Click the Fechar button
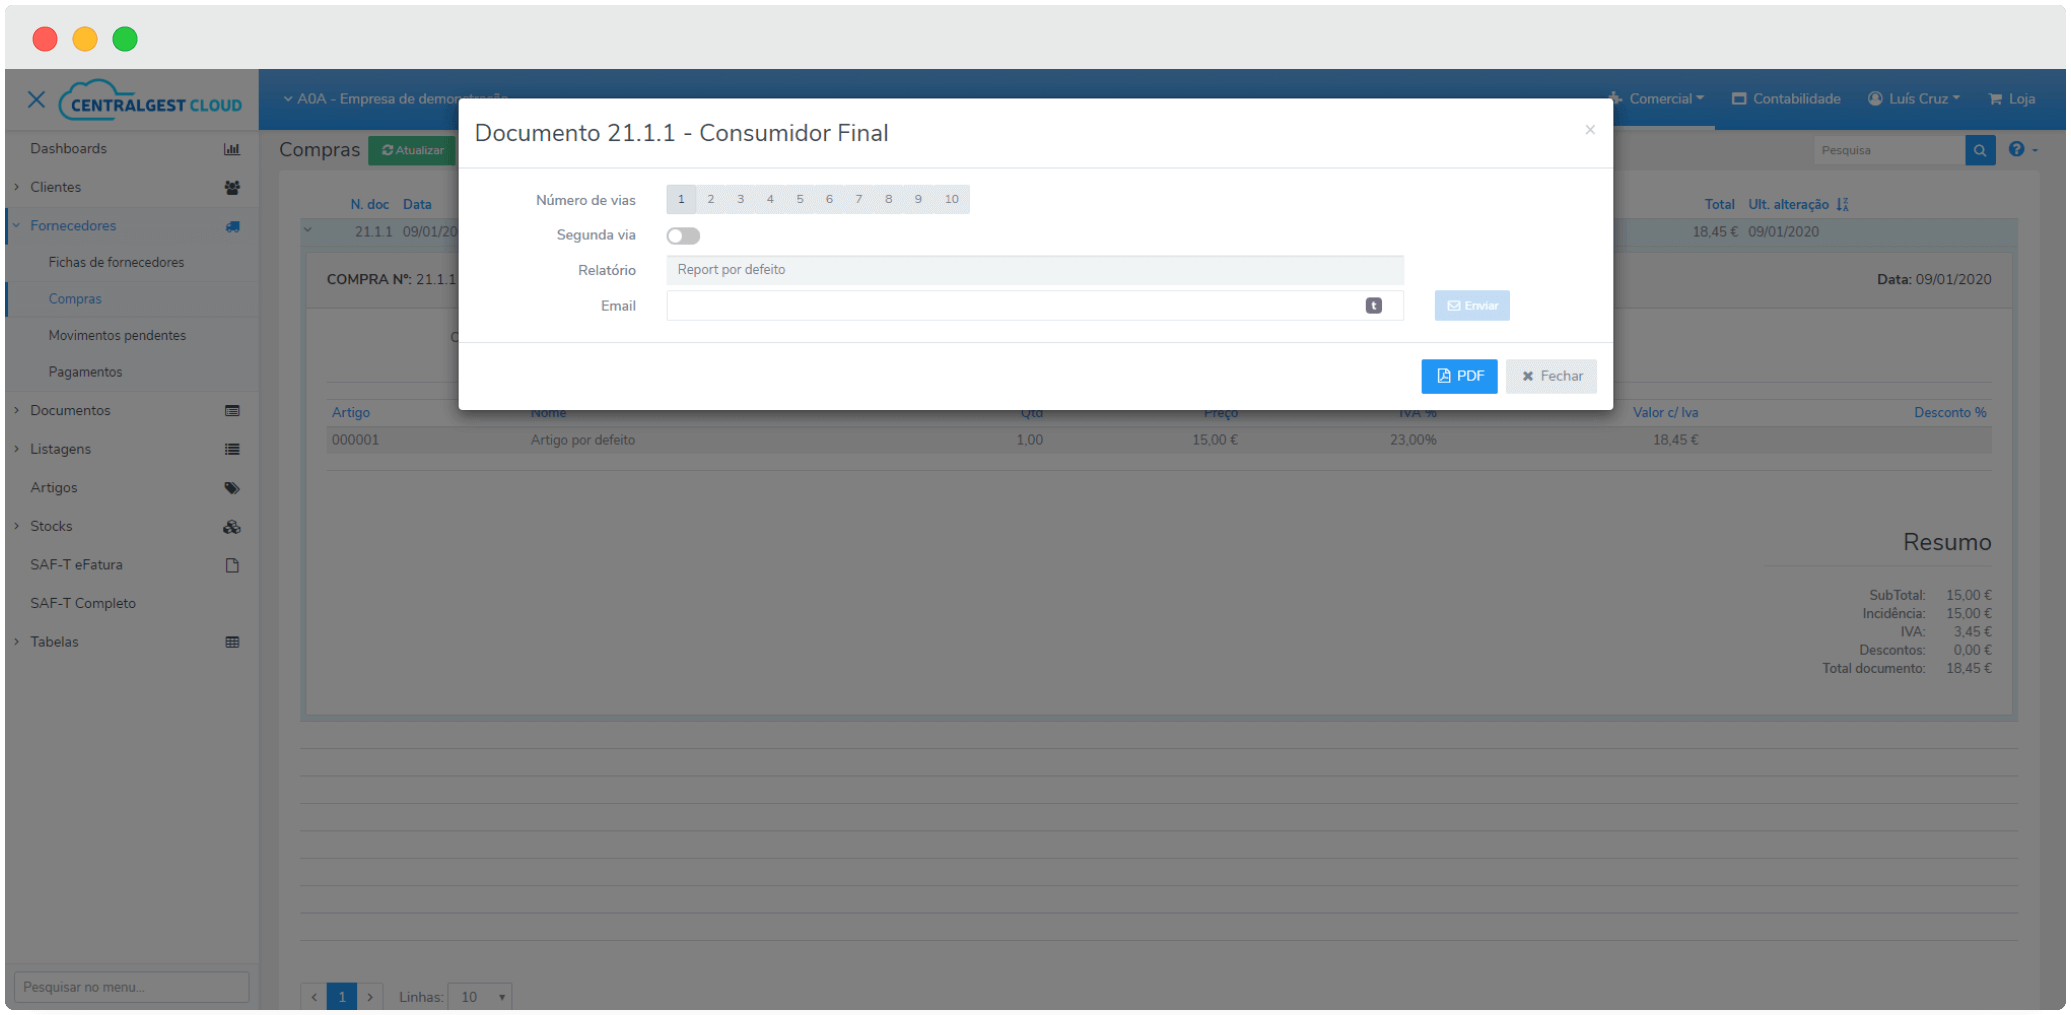Viewport: 2071px width, 1015px height. pos(1551,376)
